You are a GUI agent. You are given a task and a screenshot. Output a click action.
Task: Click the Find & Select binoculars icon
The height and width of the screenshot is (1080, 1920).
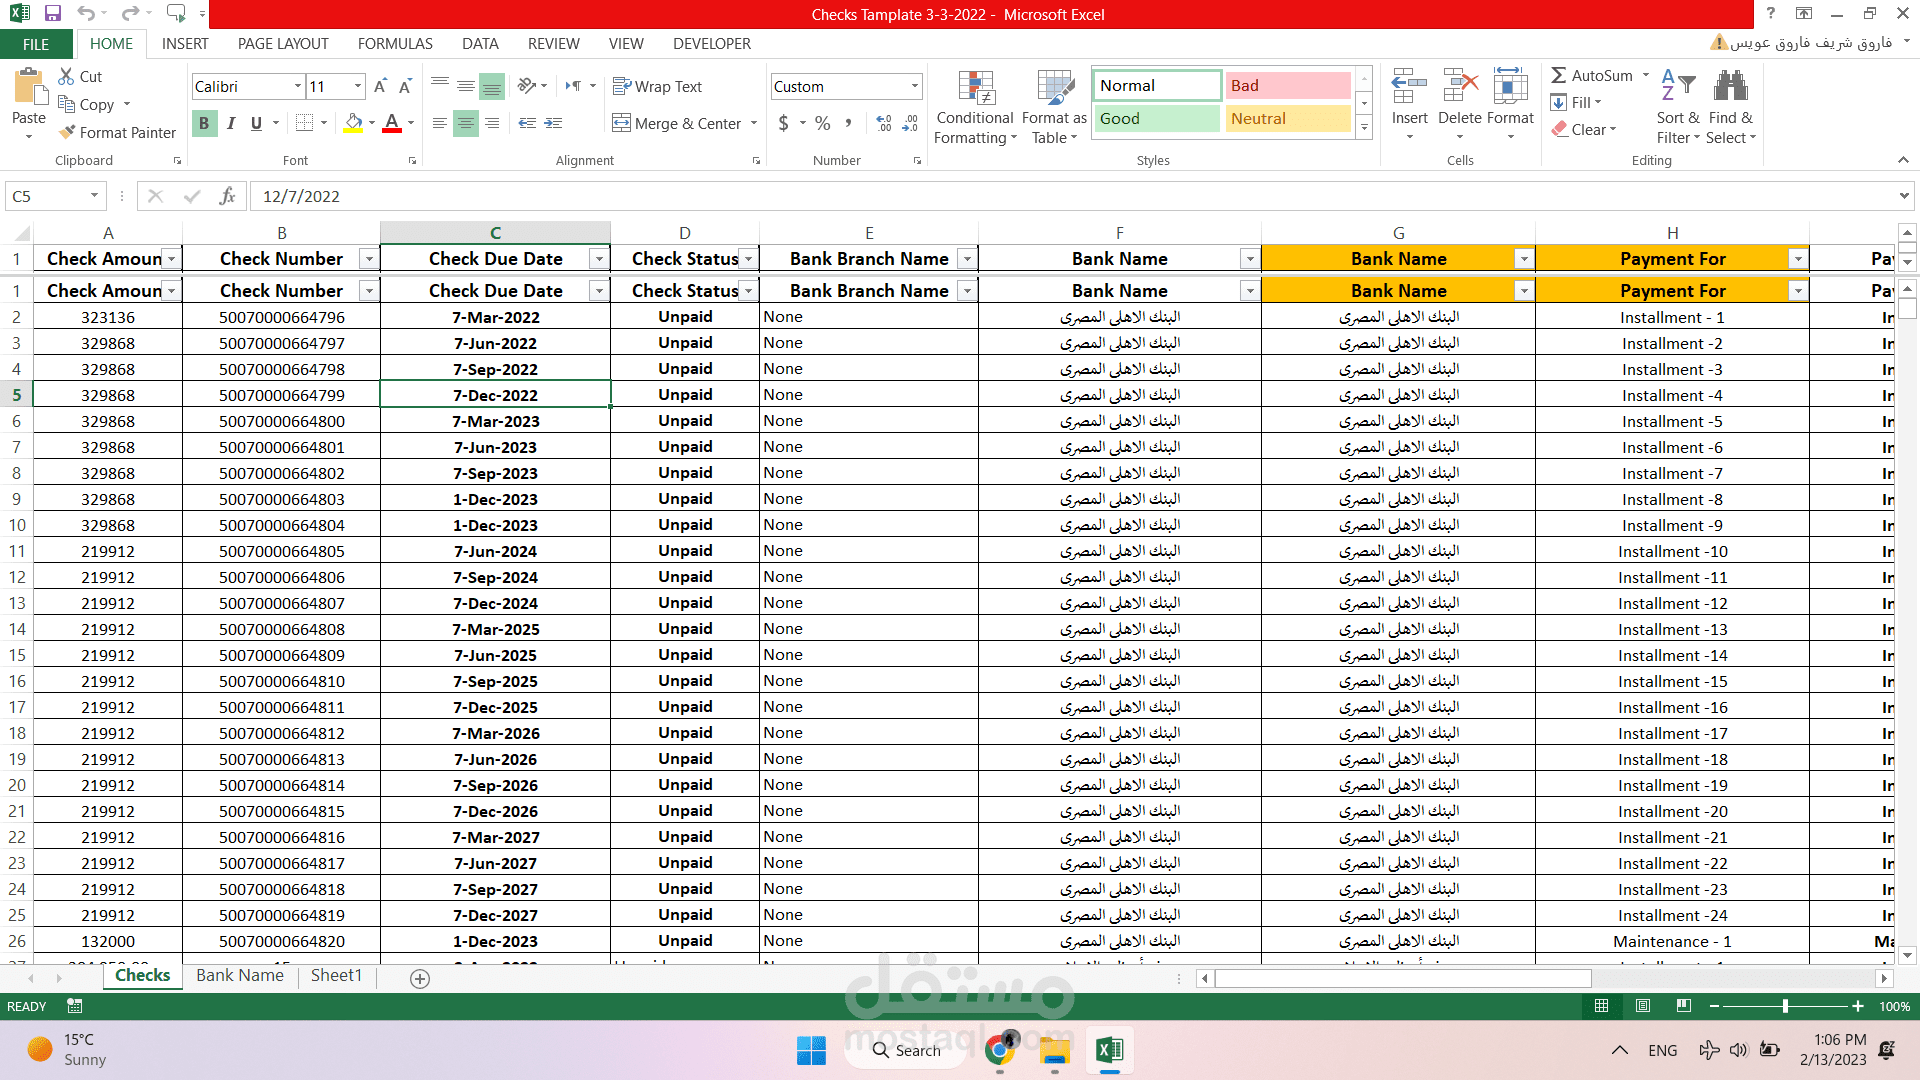tap(1730, 86)
